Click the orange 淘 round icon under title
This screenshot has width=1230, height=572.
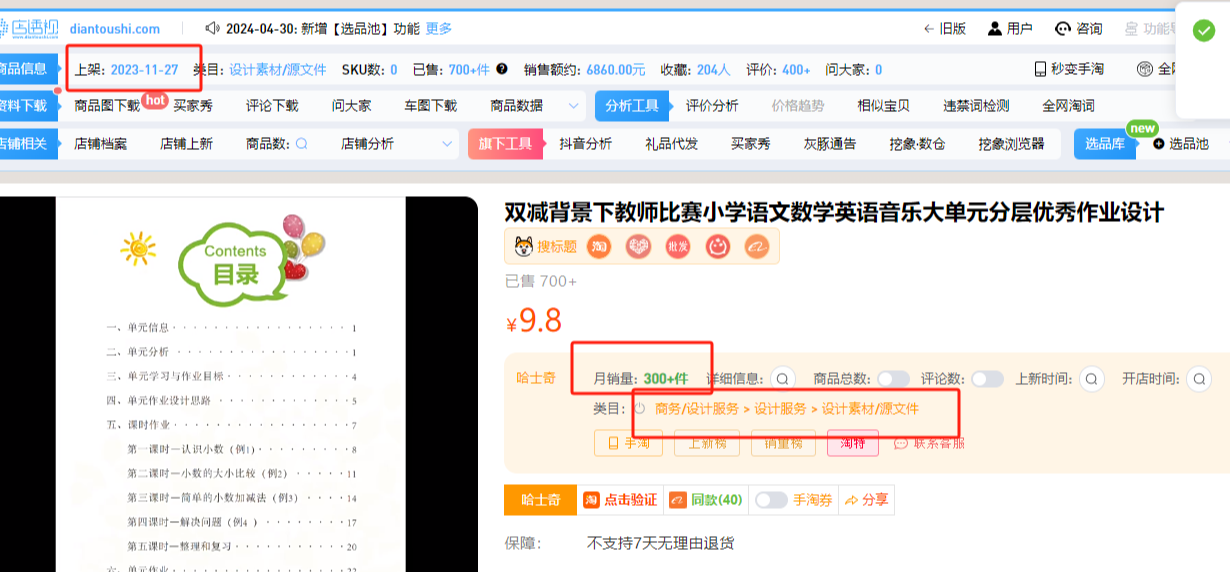pos(598,246)
